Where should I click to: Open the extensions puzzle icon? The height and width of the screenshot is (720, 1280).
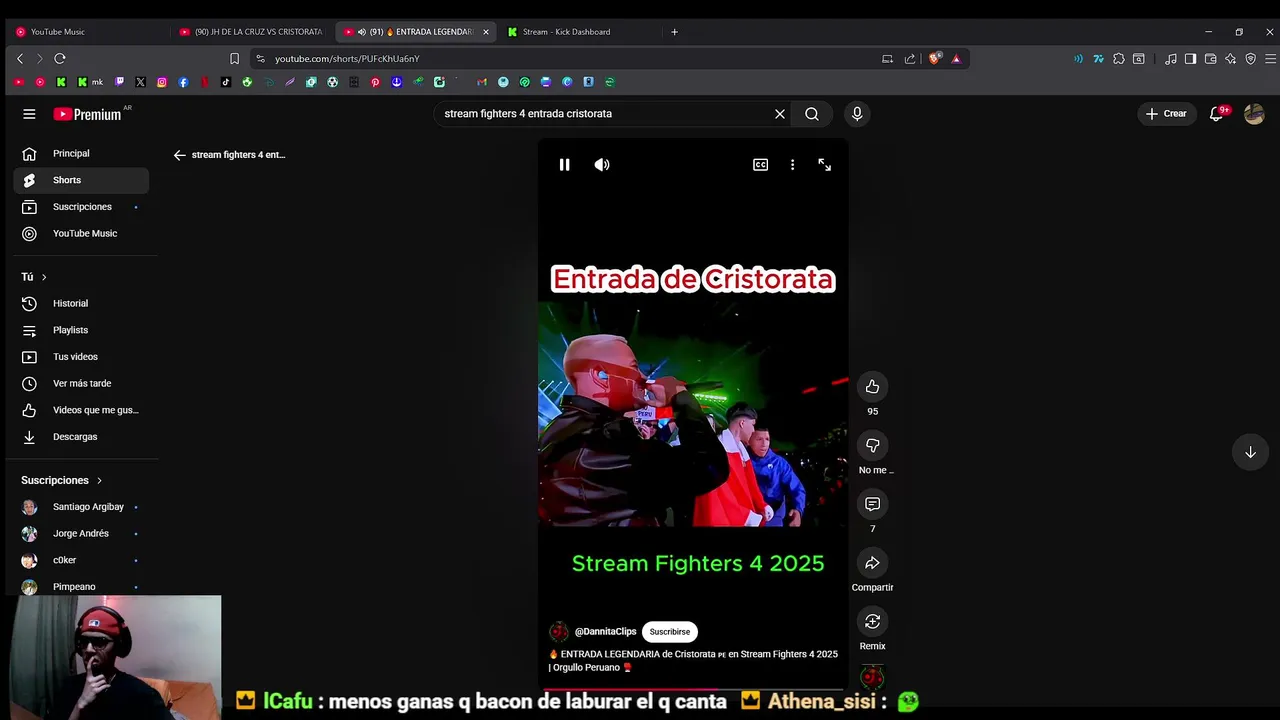(1118, 59)
